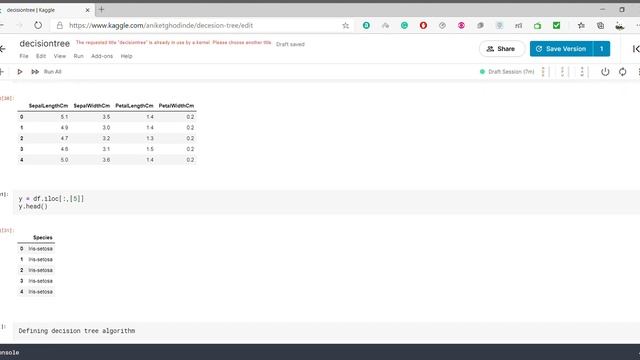Open the File menu

coord(24,56)
